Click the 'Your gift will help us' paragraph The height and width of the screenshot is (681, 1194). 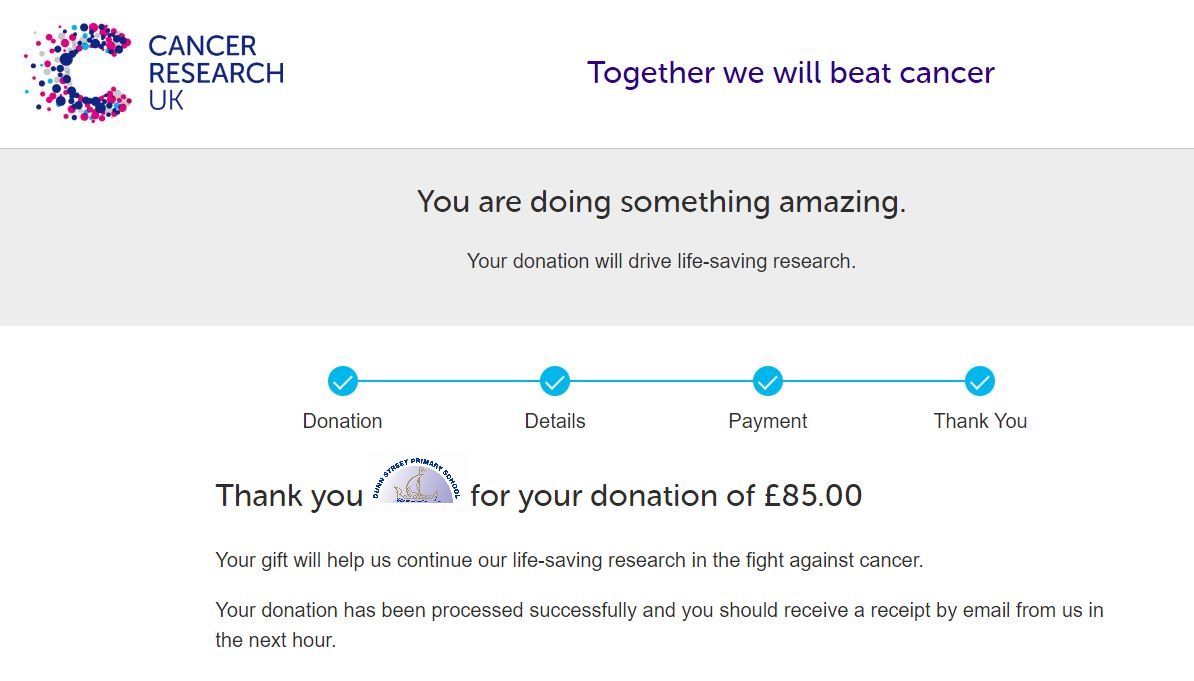click(x=569, y=561)
